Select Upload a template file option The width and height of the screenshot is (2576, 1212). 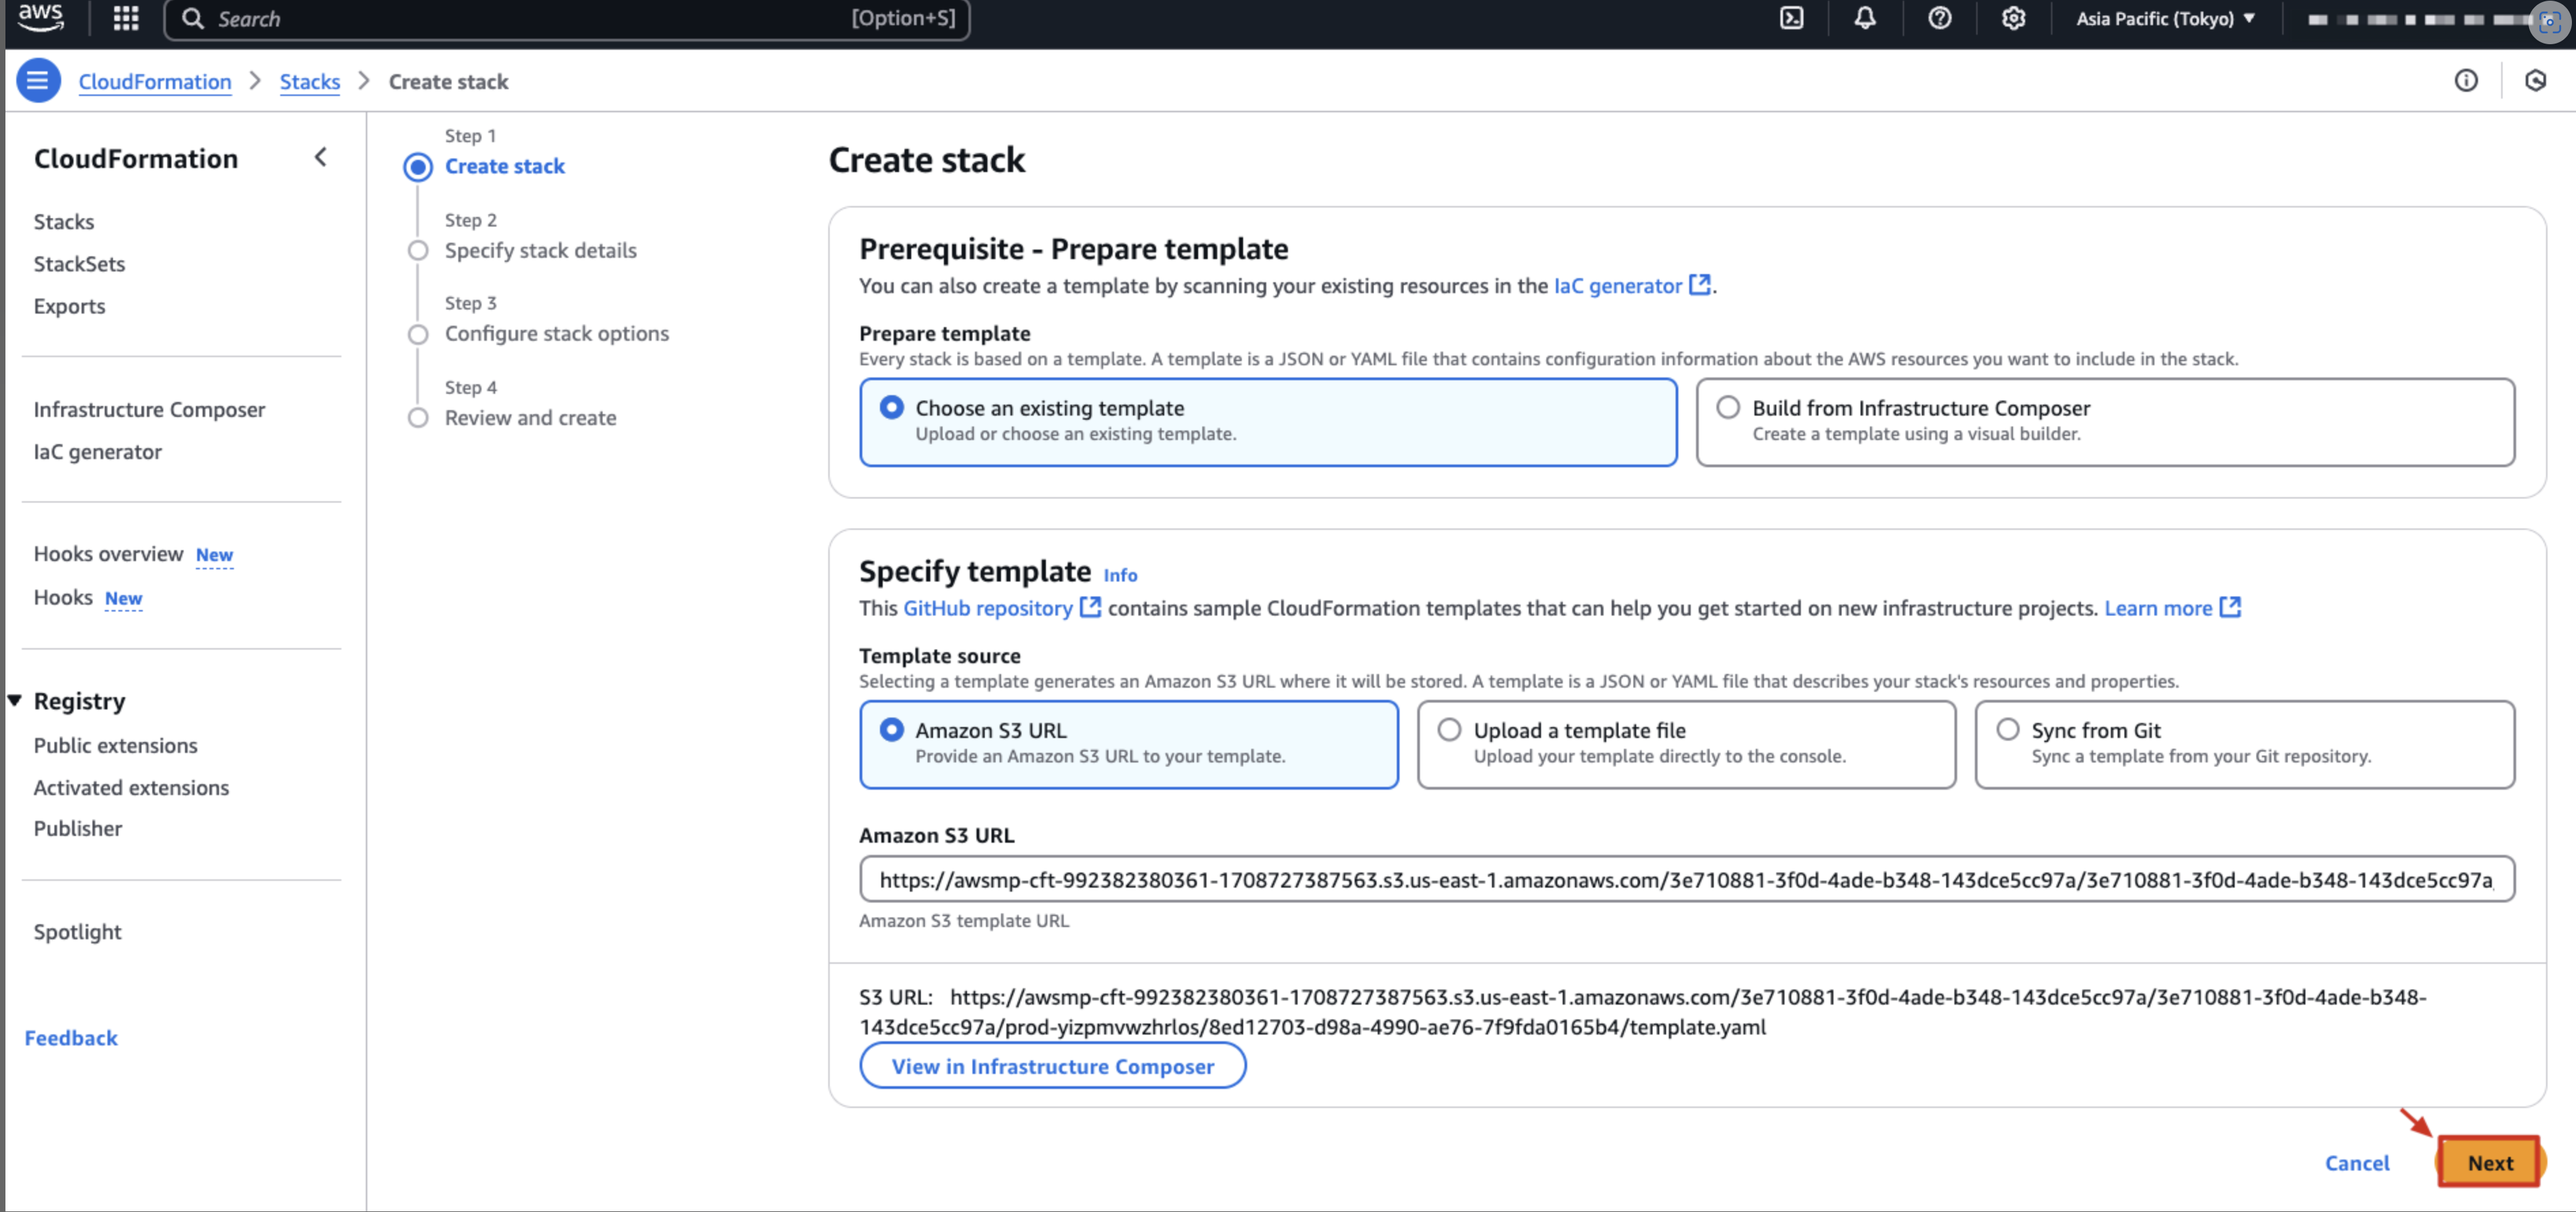coord(1449,730)
